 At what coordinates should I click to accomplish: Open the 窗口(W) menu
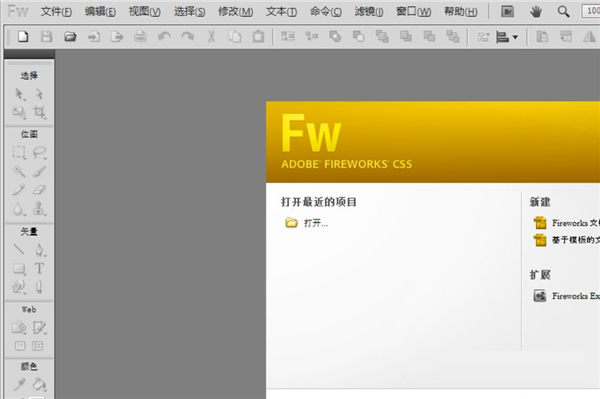point(413,12)
